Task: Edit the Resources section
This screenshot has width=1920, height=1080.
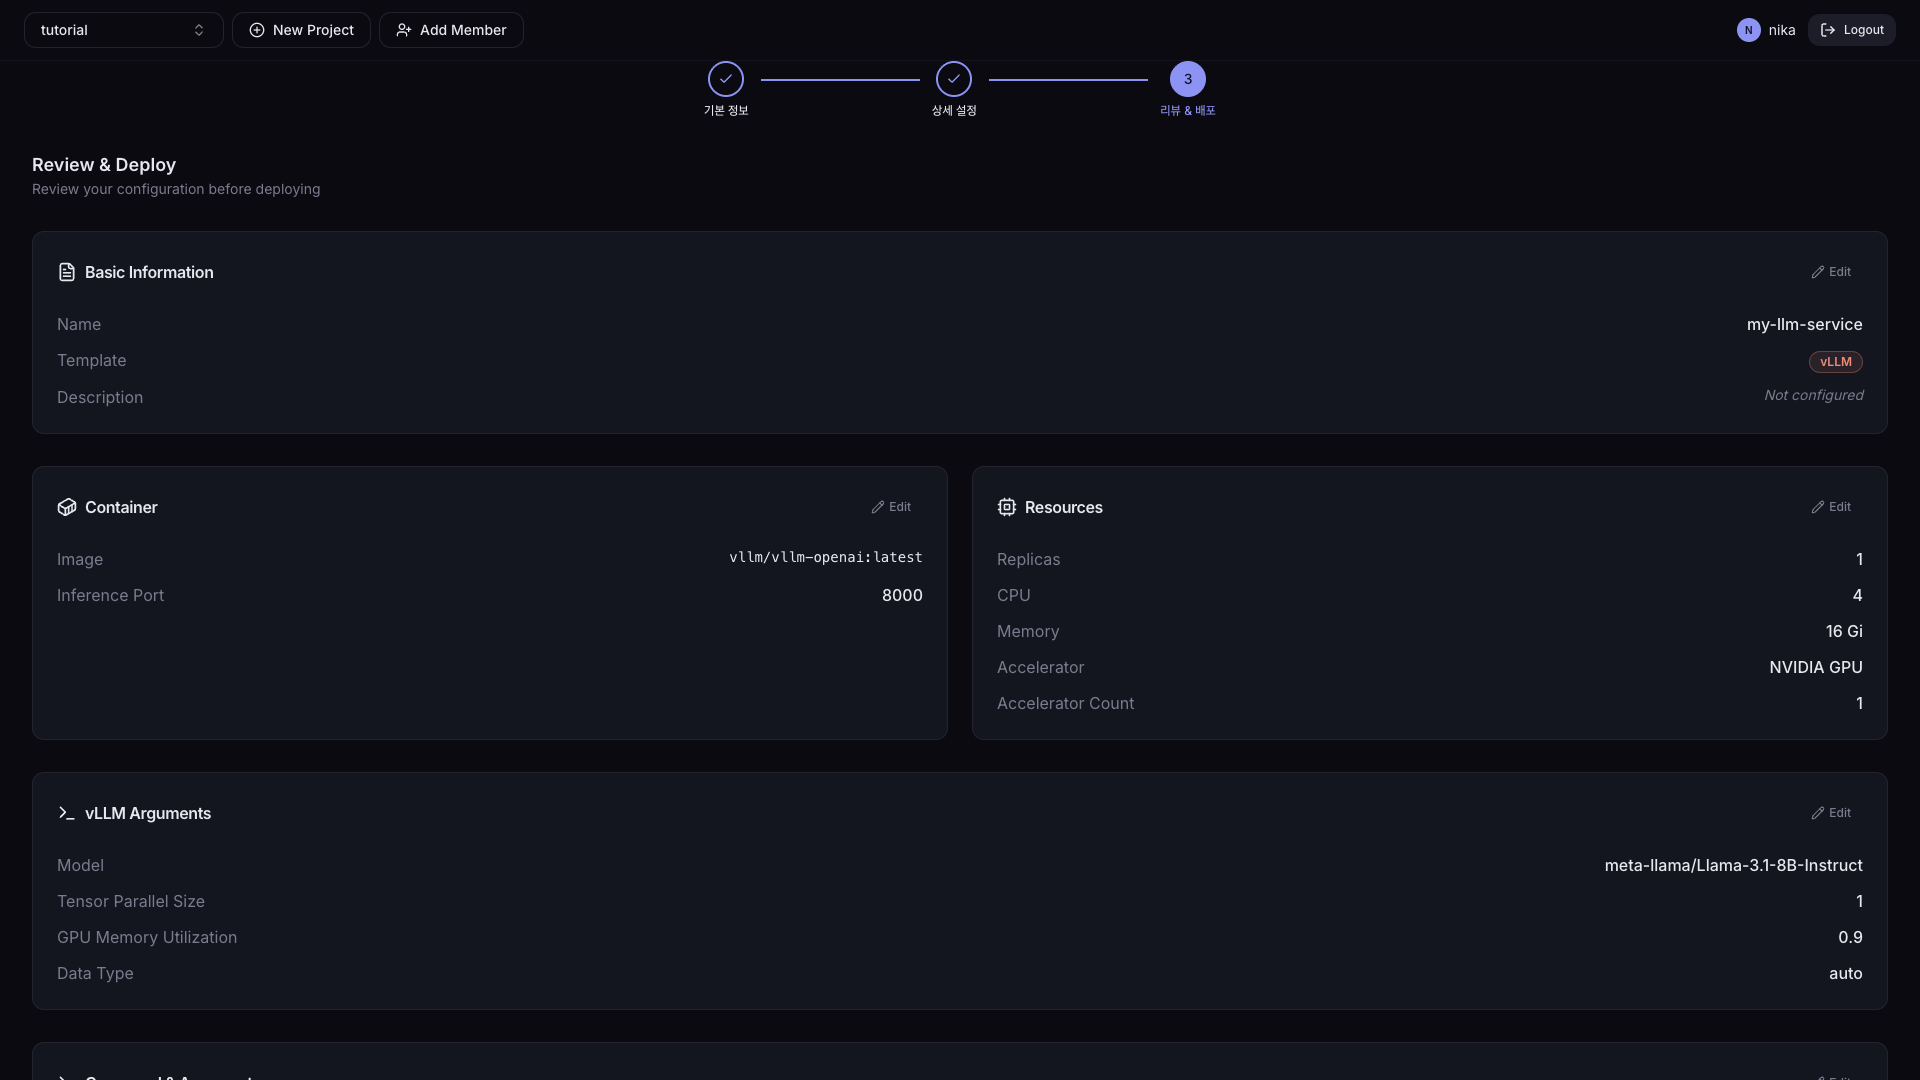Action: tap(1831, 507)
